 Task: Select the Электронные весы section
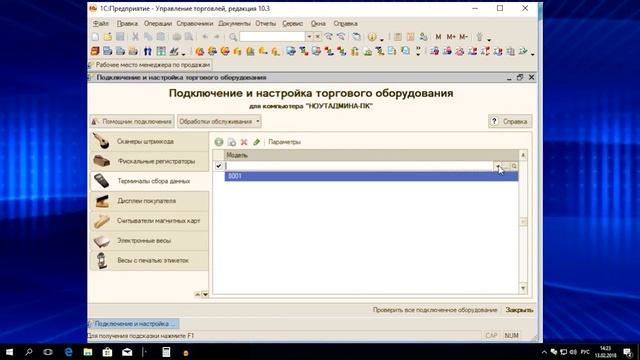pyautogui.click(x=149, y=240)
